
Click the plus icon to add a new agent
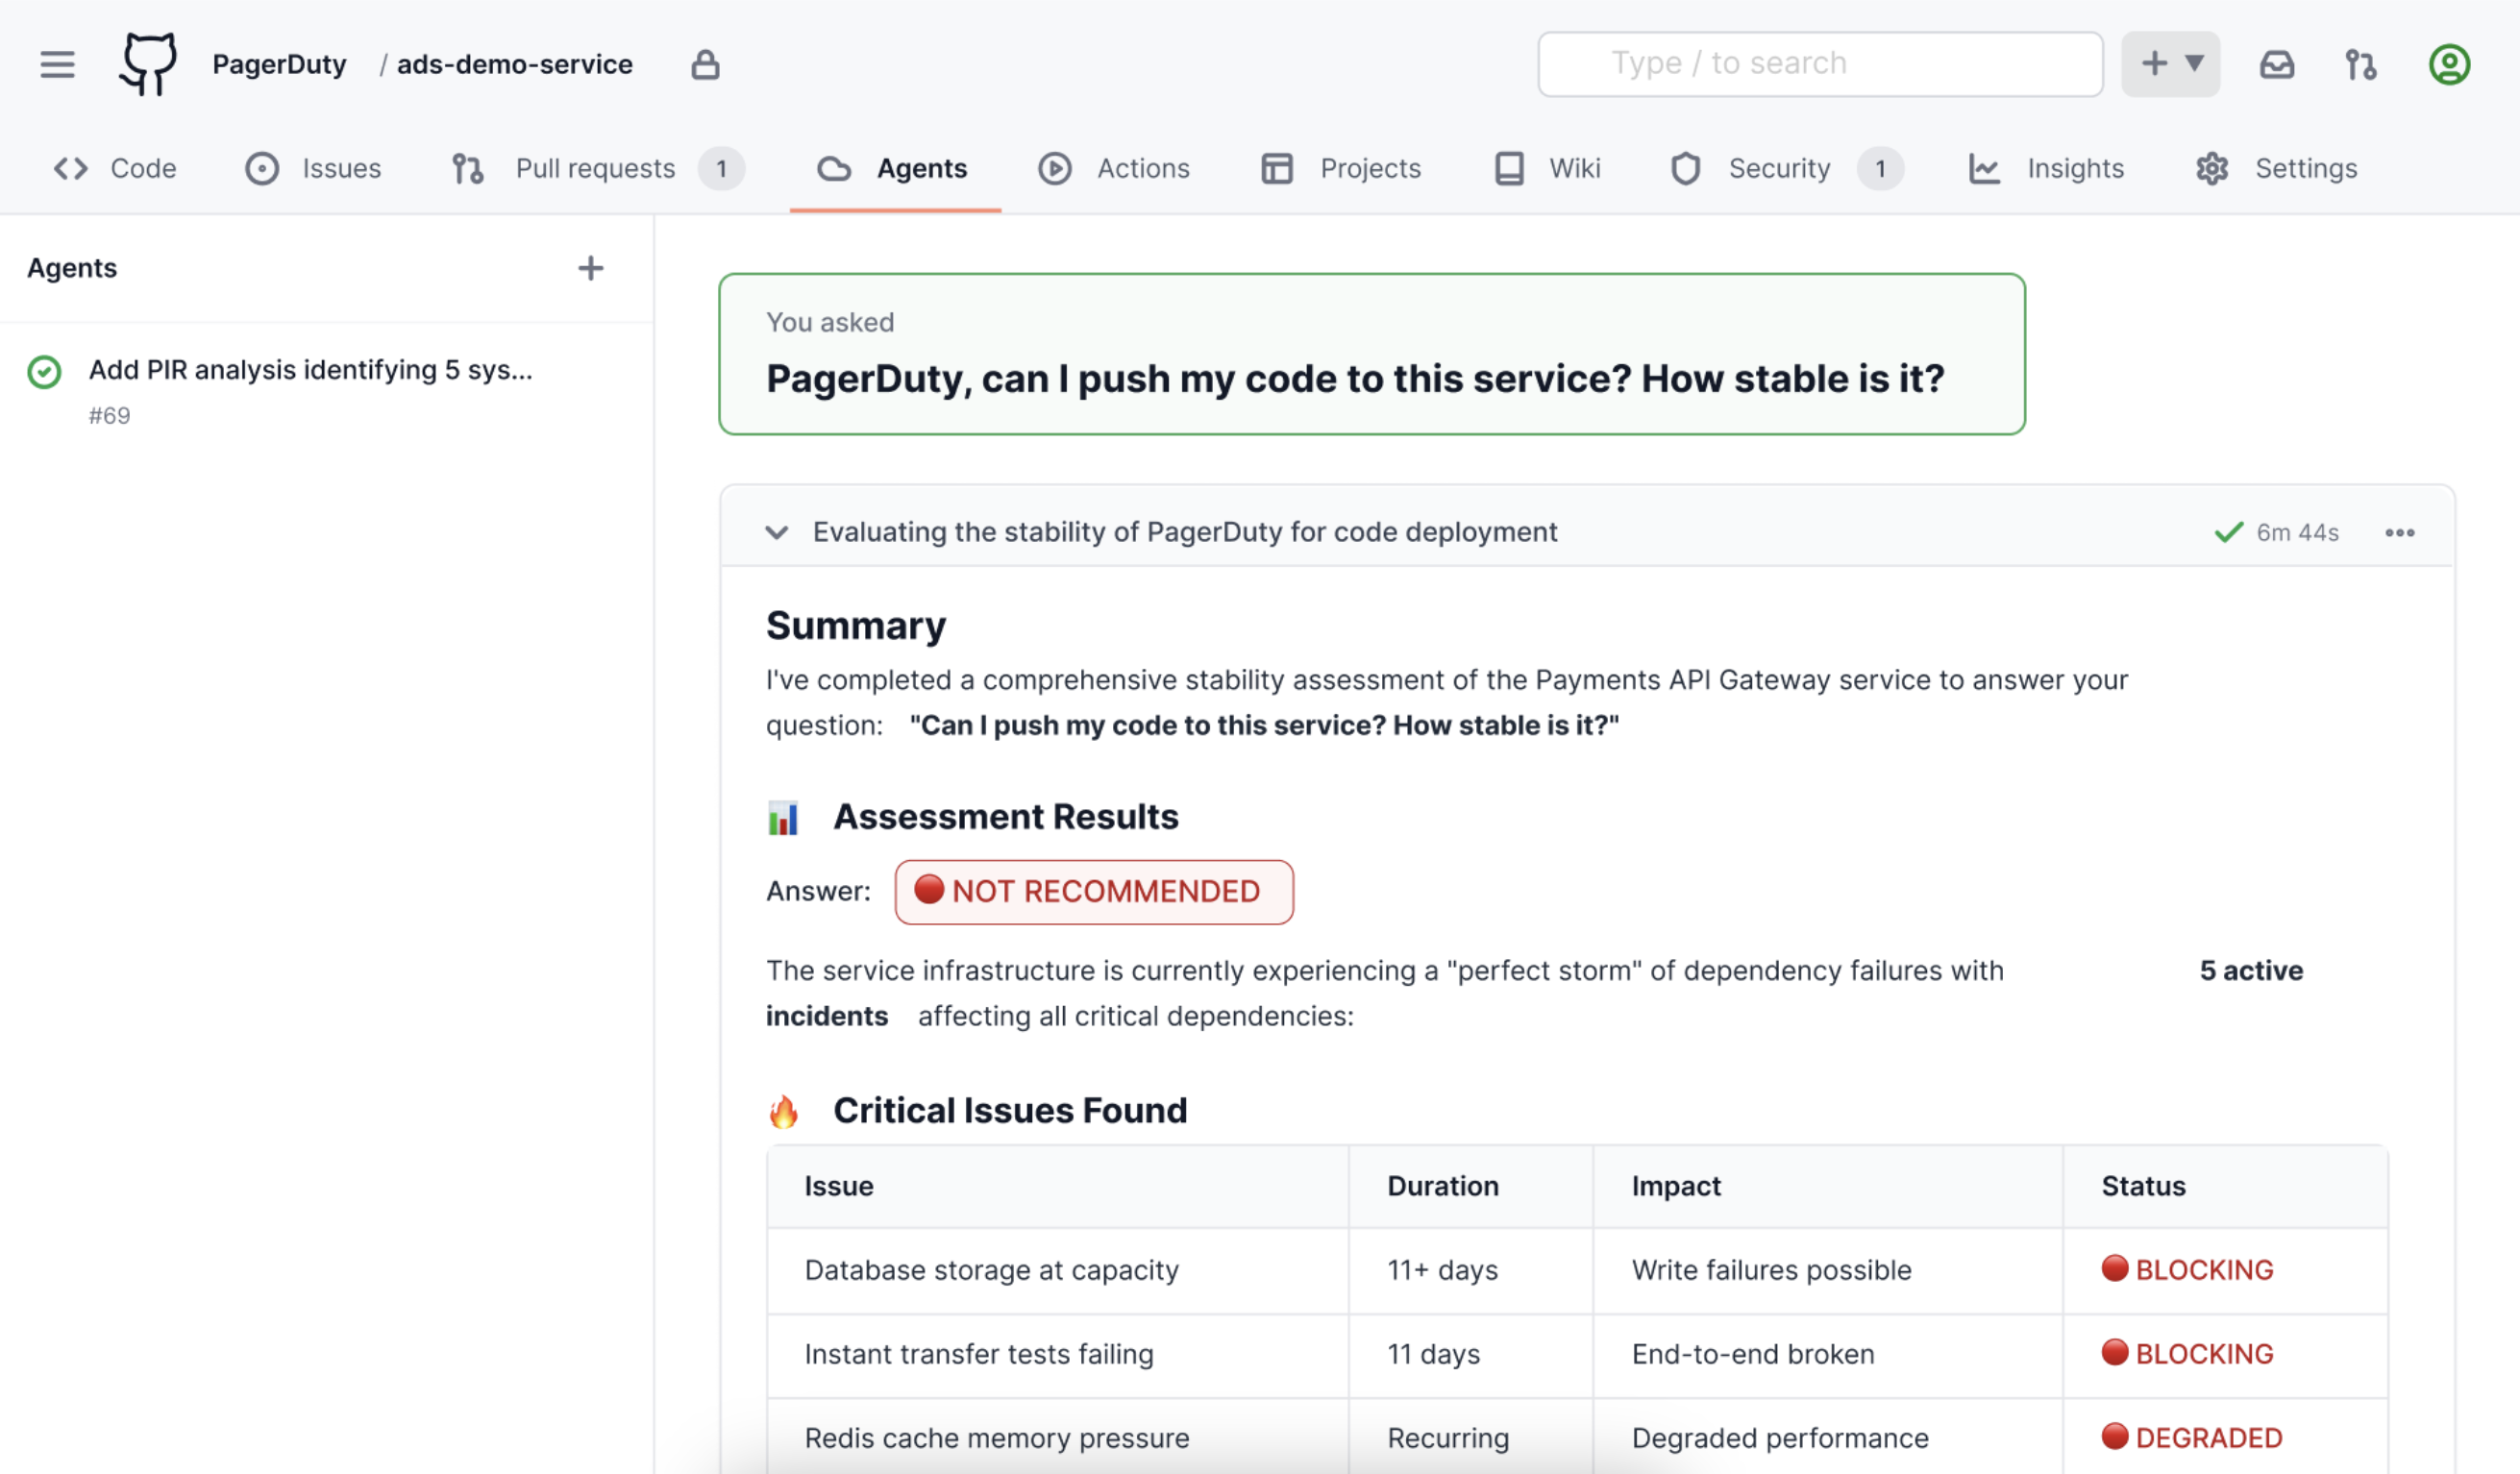click(590, 268)
